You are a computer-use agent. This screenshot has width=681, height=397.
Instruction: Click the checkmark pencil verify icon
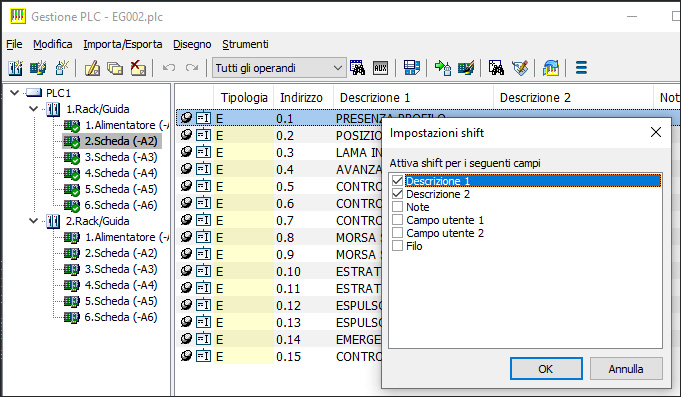click(520, 68)
